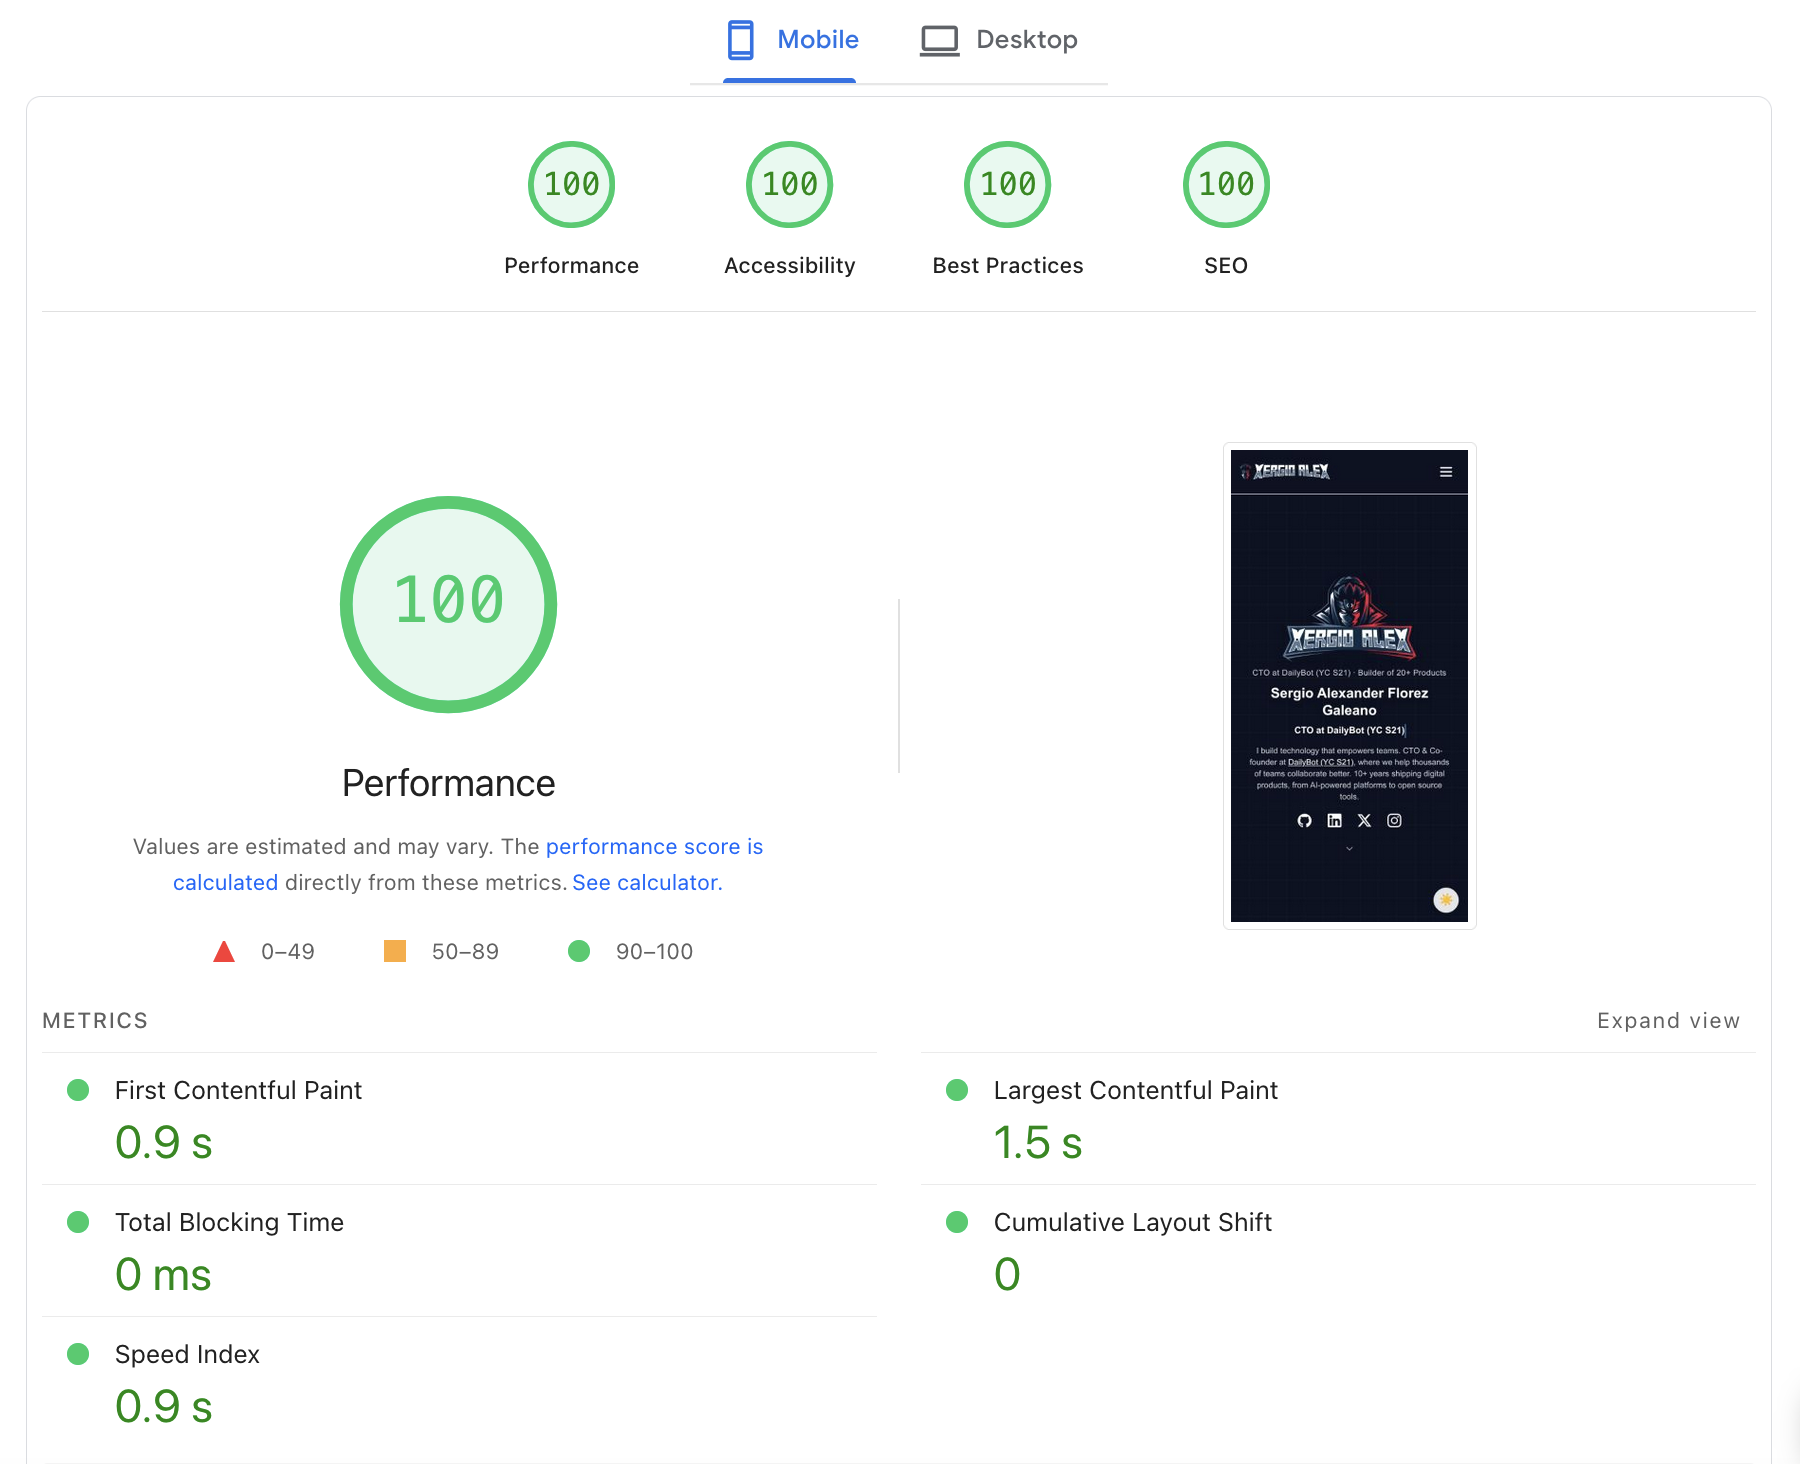This screenshot has width=1800, height=1464.
Task: Click the performance score is calculated link
Action: click(654, 846)
